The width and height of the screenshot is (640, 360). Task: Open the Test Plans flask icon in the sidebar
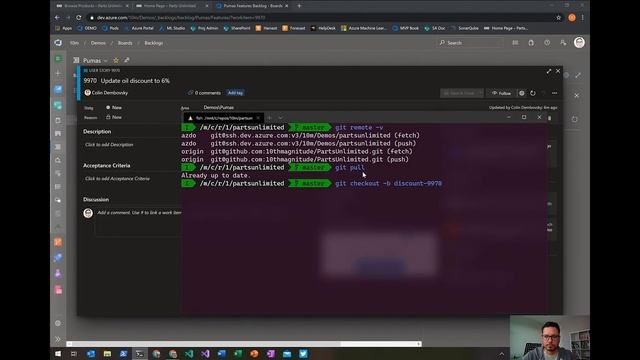click(x=58, y=274)
